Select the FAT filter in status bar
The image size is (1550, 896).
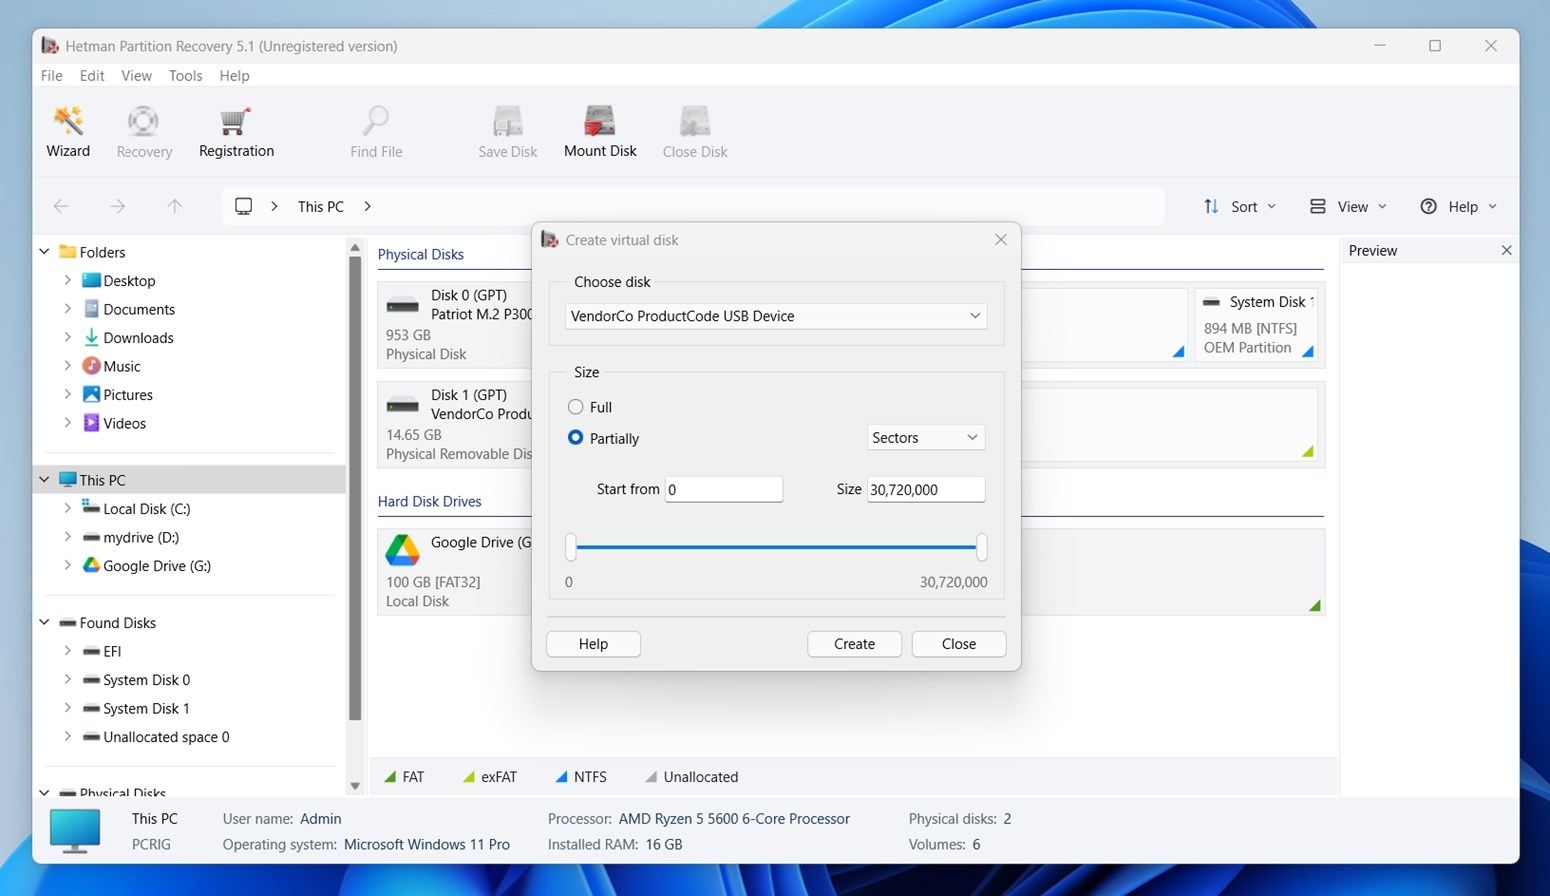pos(404,776)
